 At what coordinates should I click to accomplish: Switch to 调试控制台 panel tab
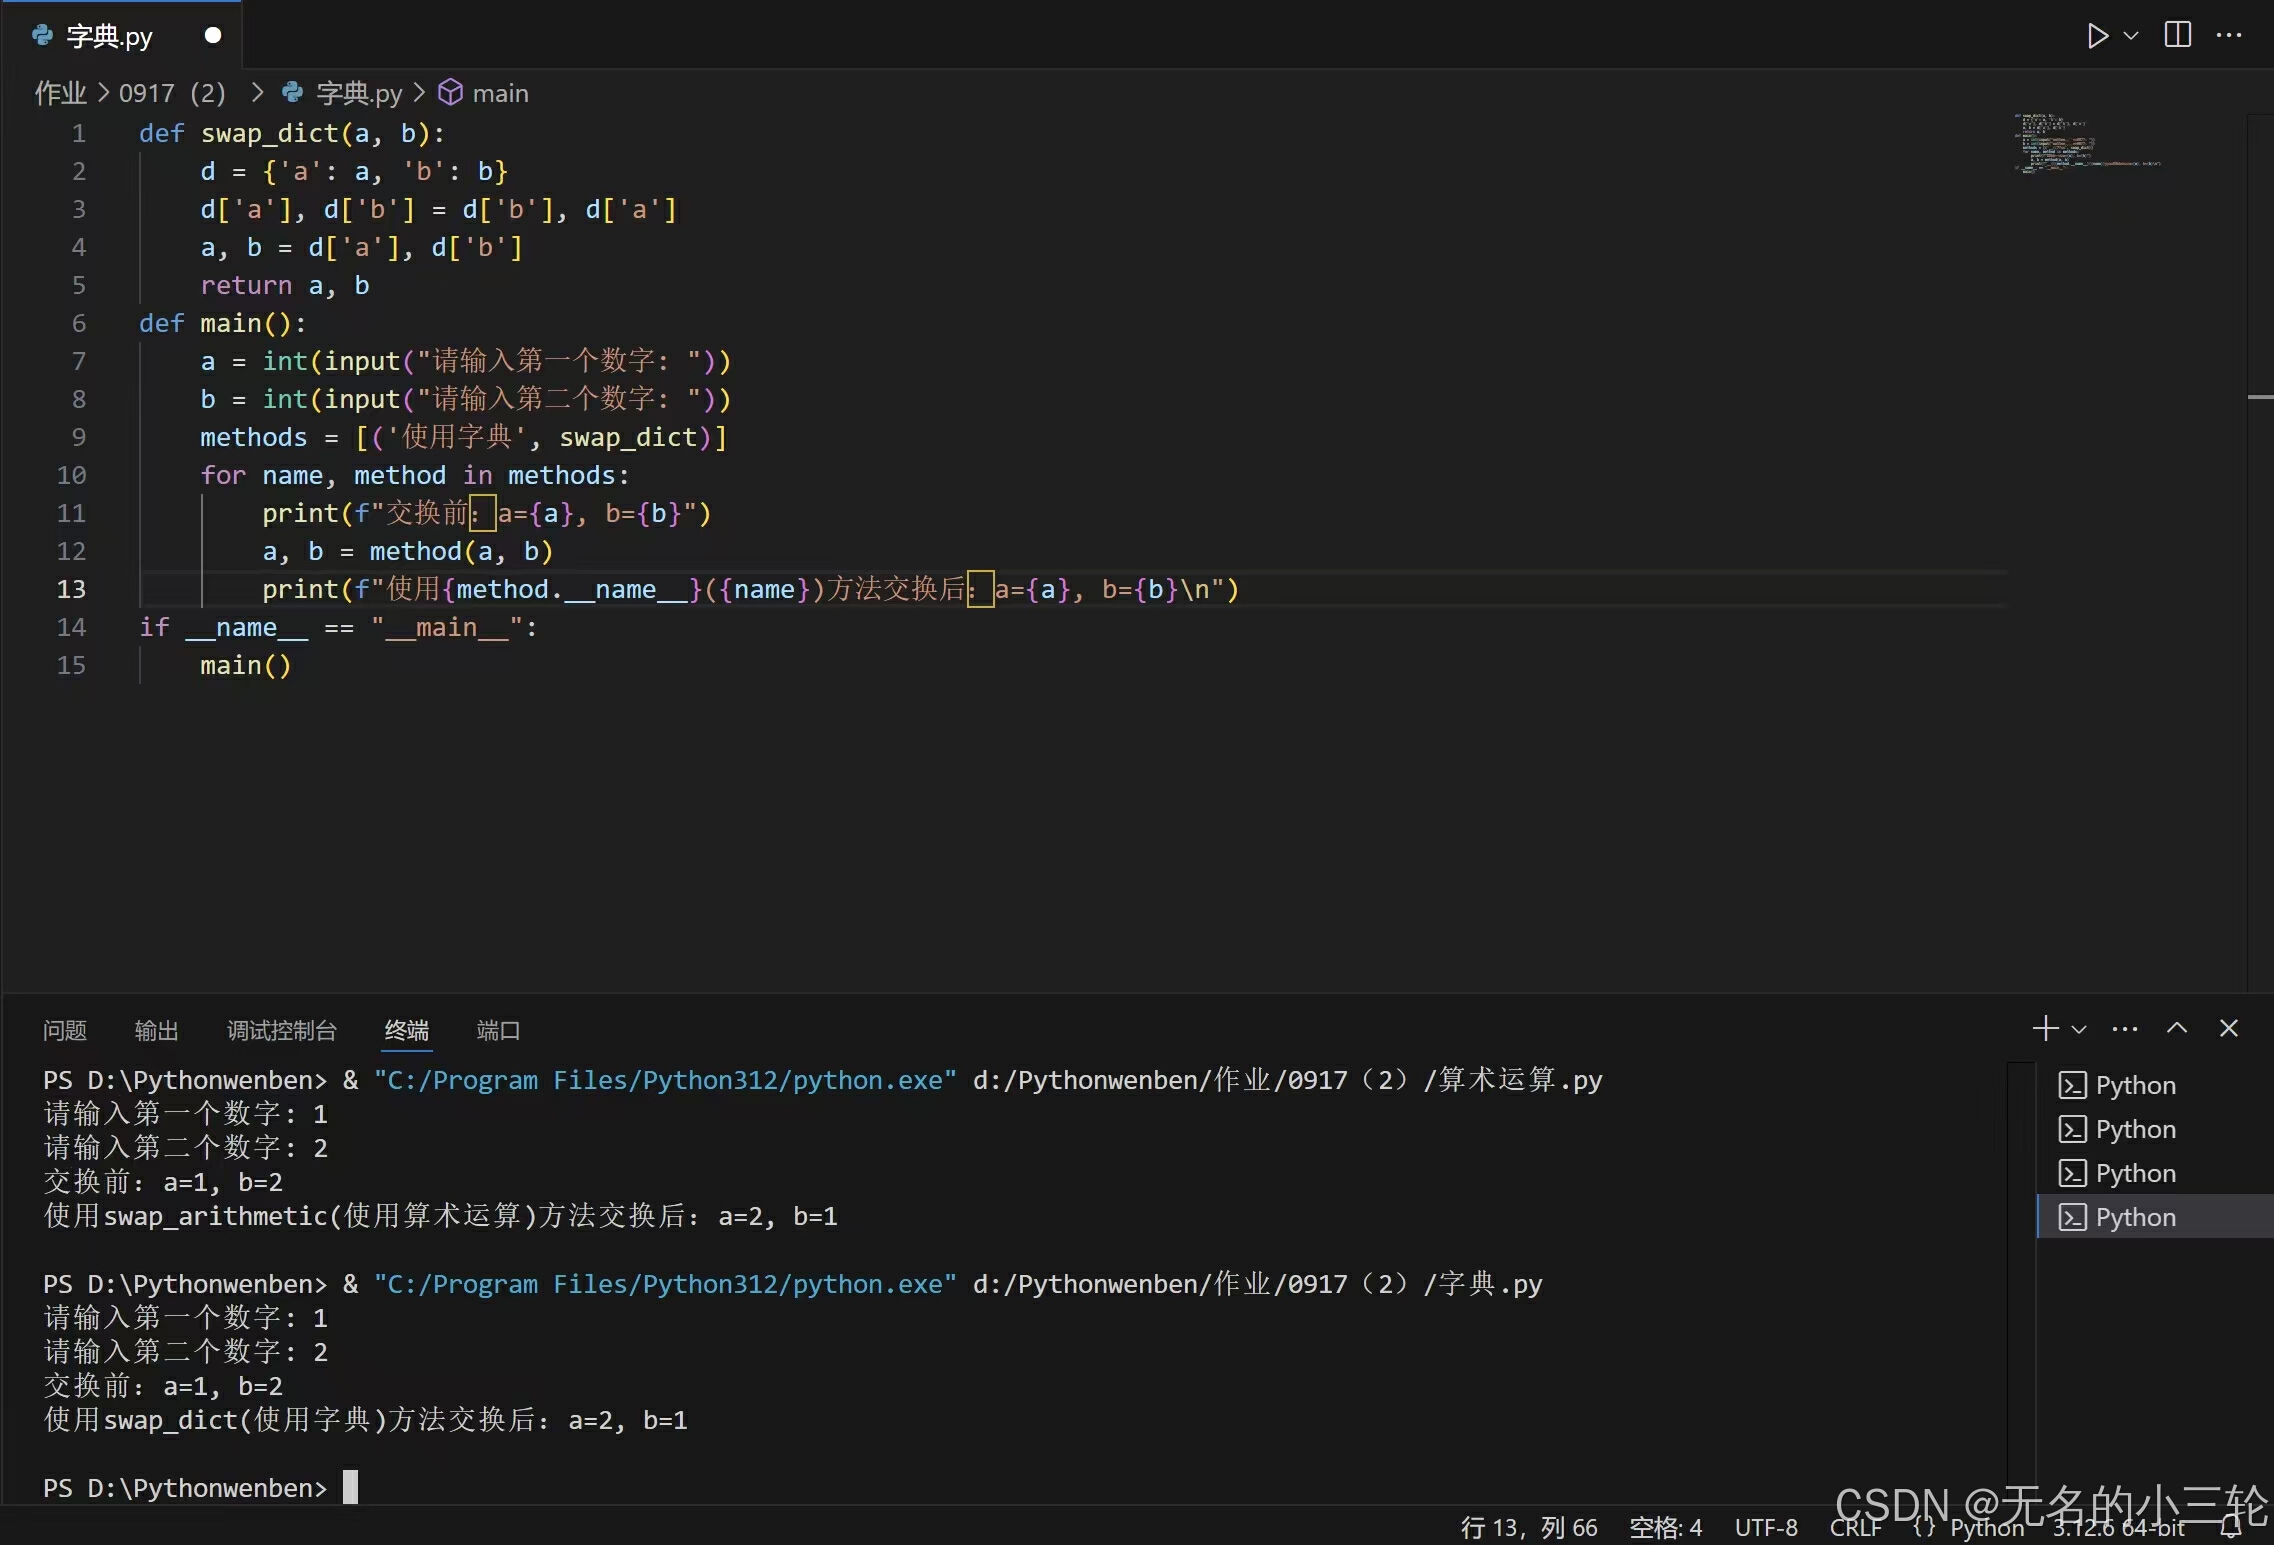(x=281, y=1030)
